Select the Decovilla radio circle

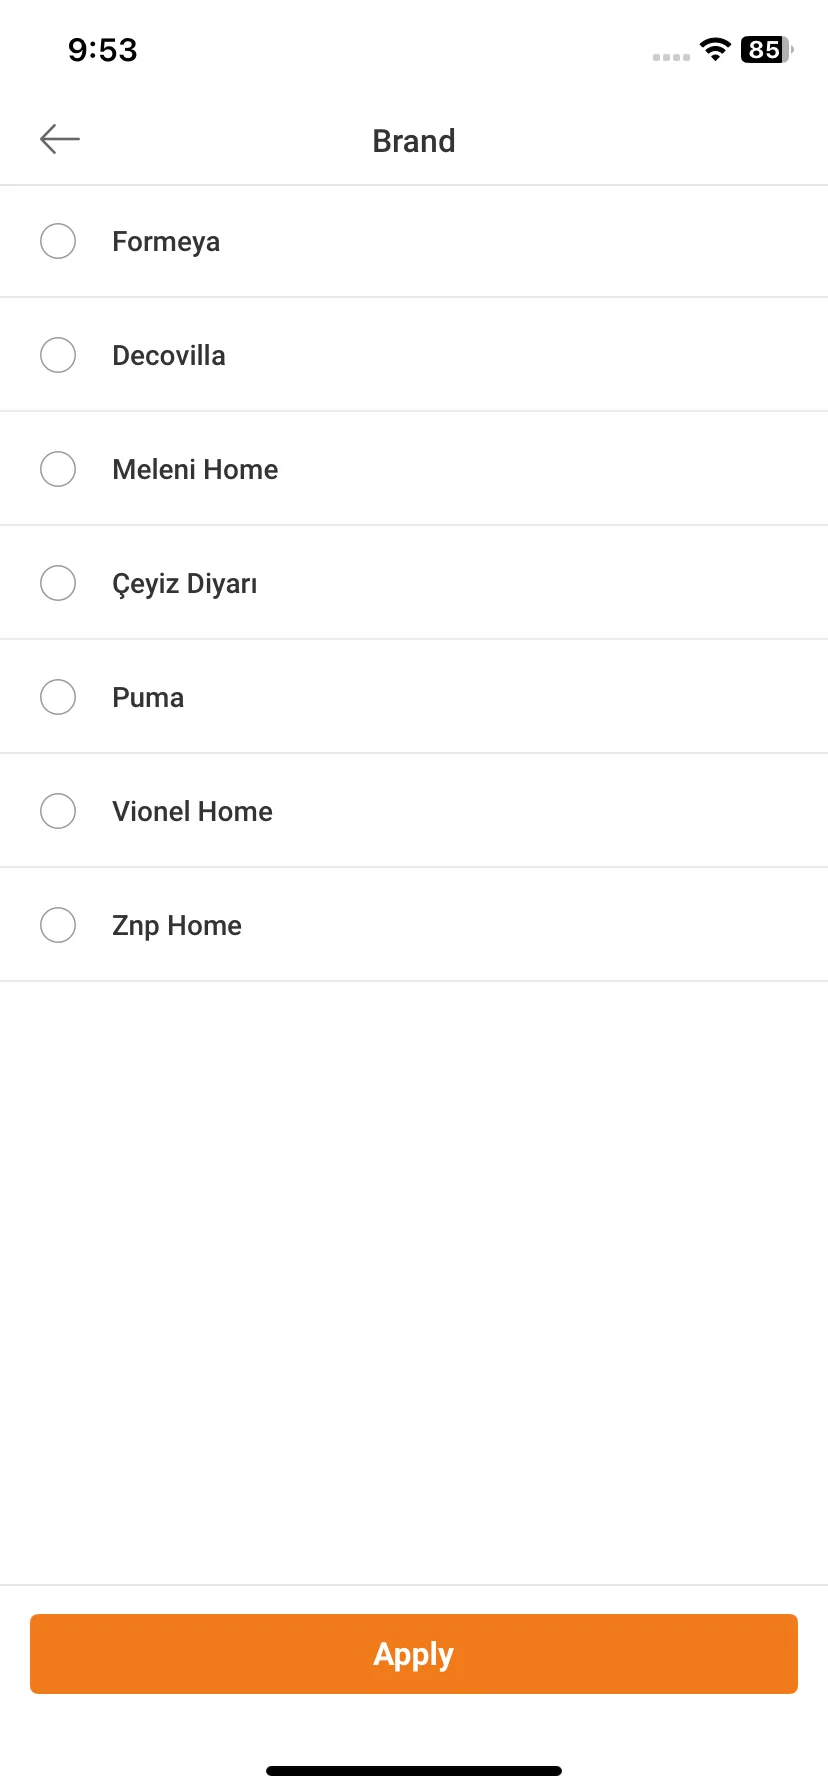pos(58,355)
